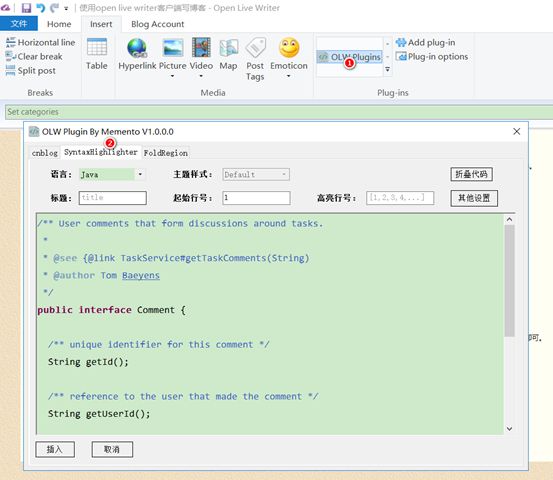Choose Split post

(31, 71)
